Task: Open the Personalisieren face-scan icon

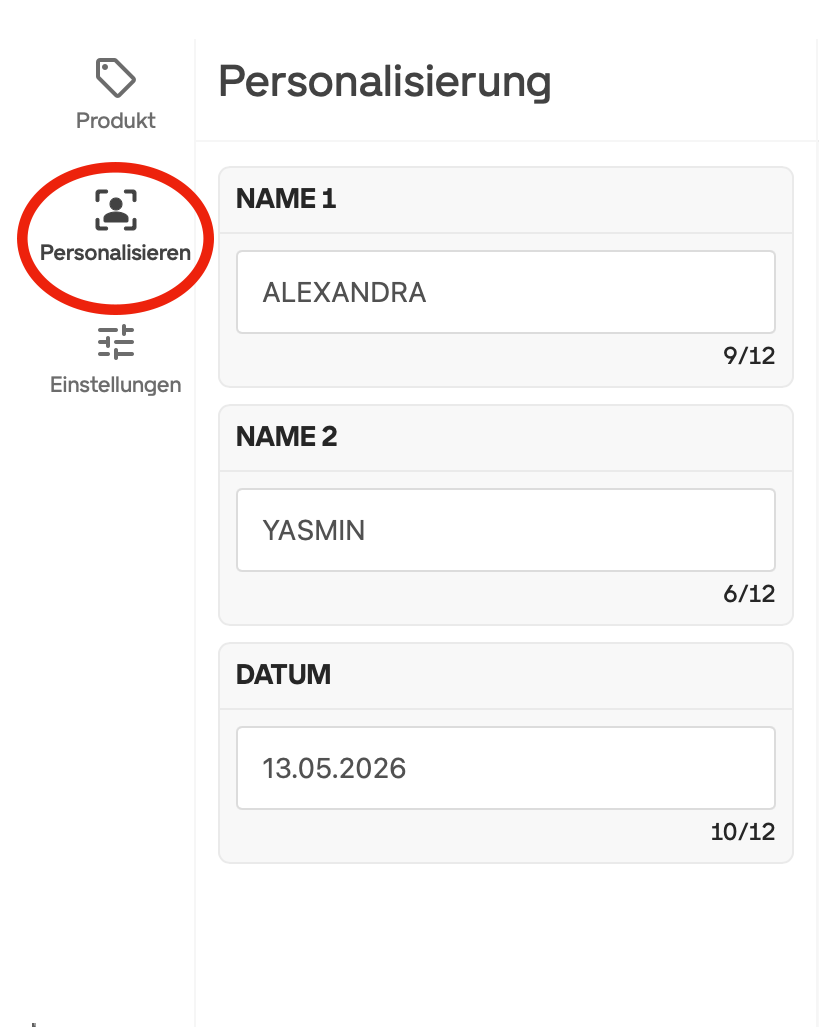Action: pos(116,210)
